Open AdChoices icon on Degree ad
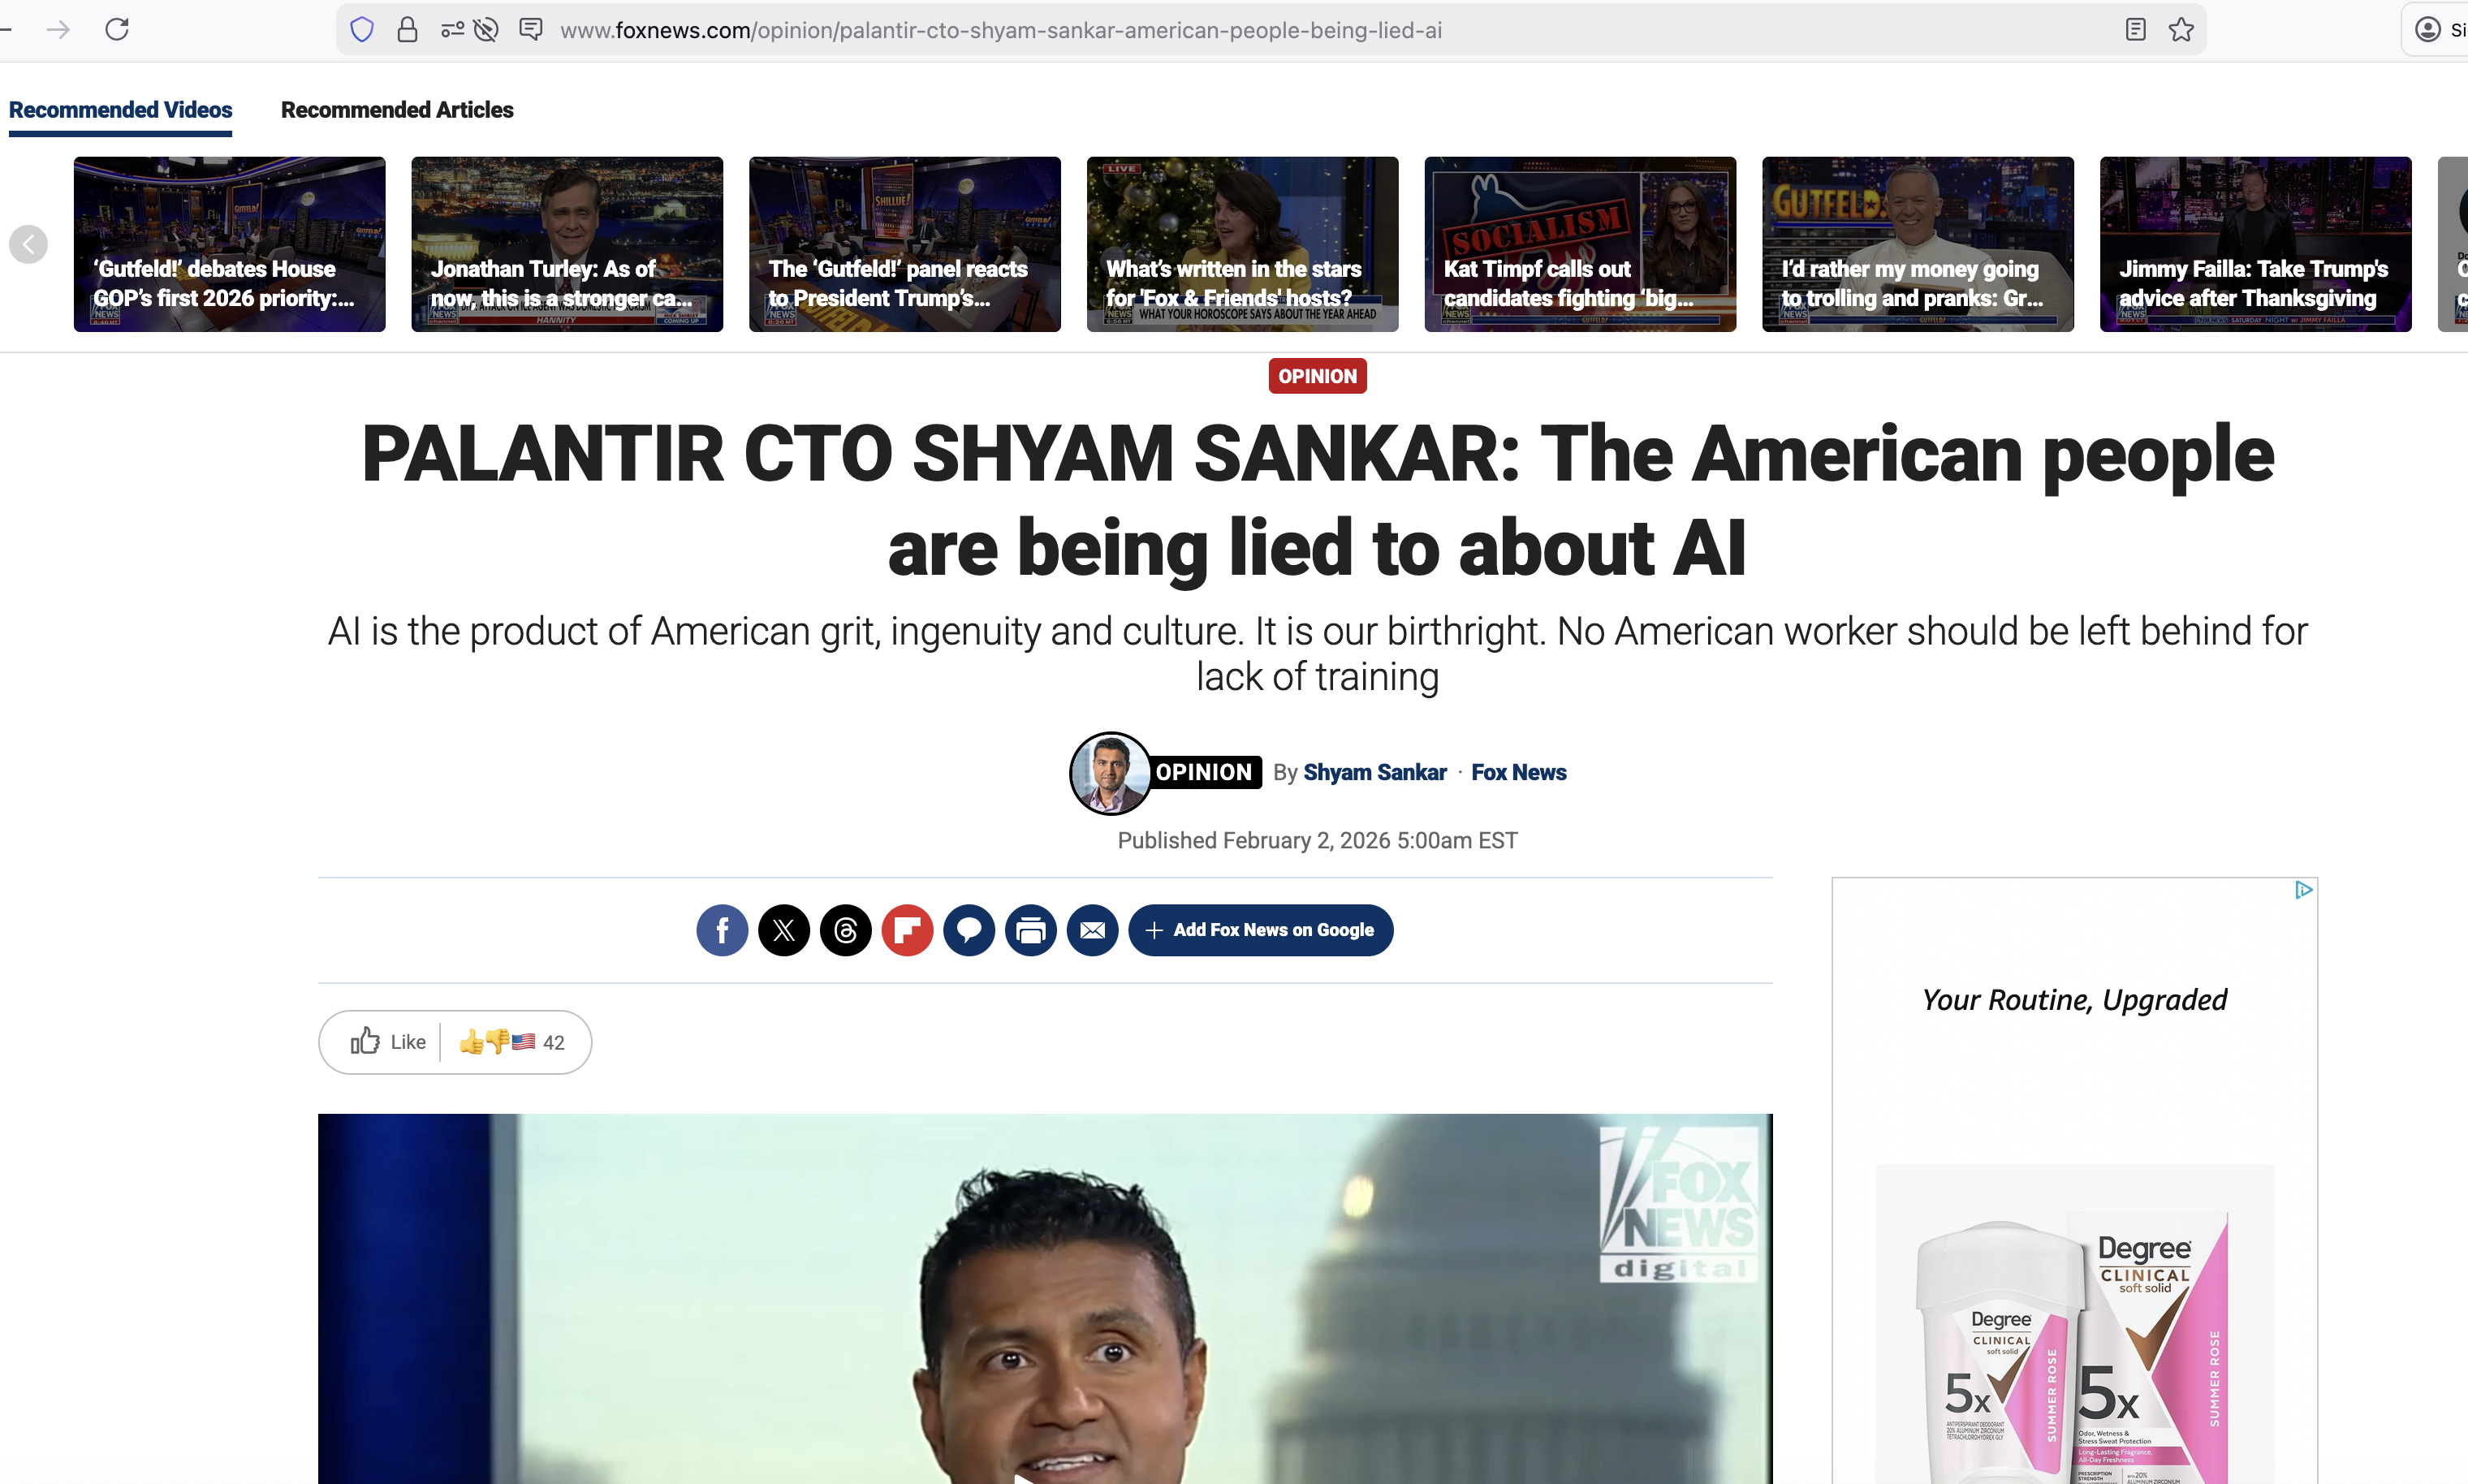2468x1484 pixels. 2303,890
